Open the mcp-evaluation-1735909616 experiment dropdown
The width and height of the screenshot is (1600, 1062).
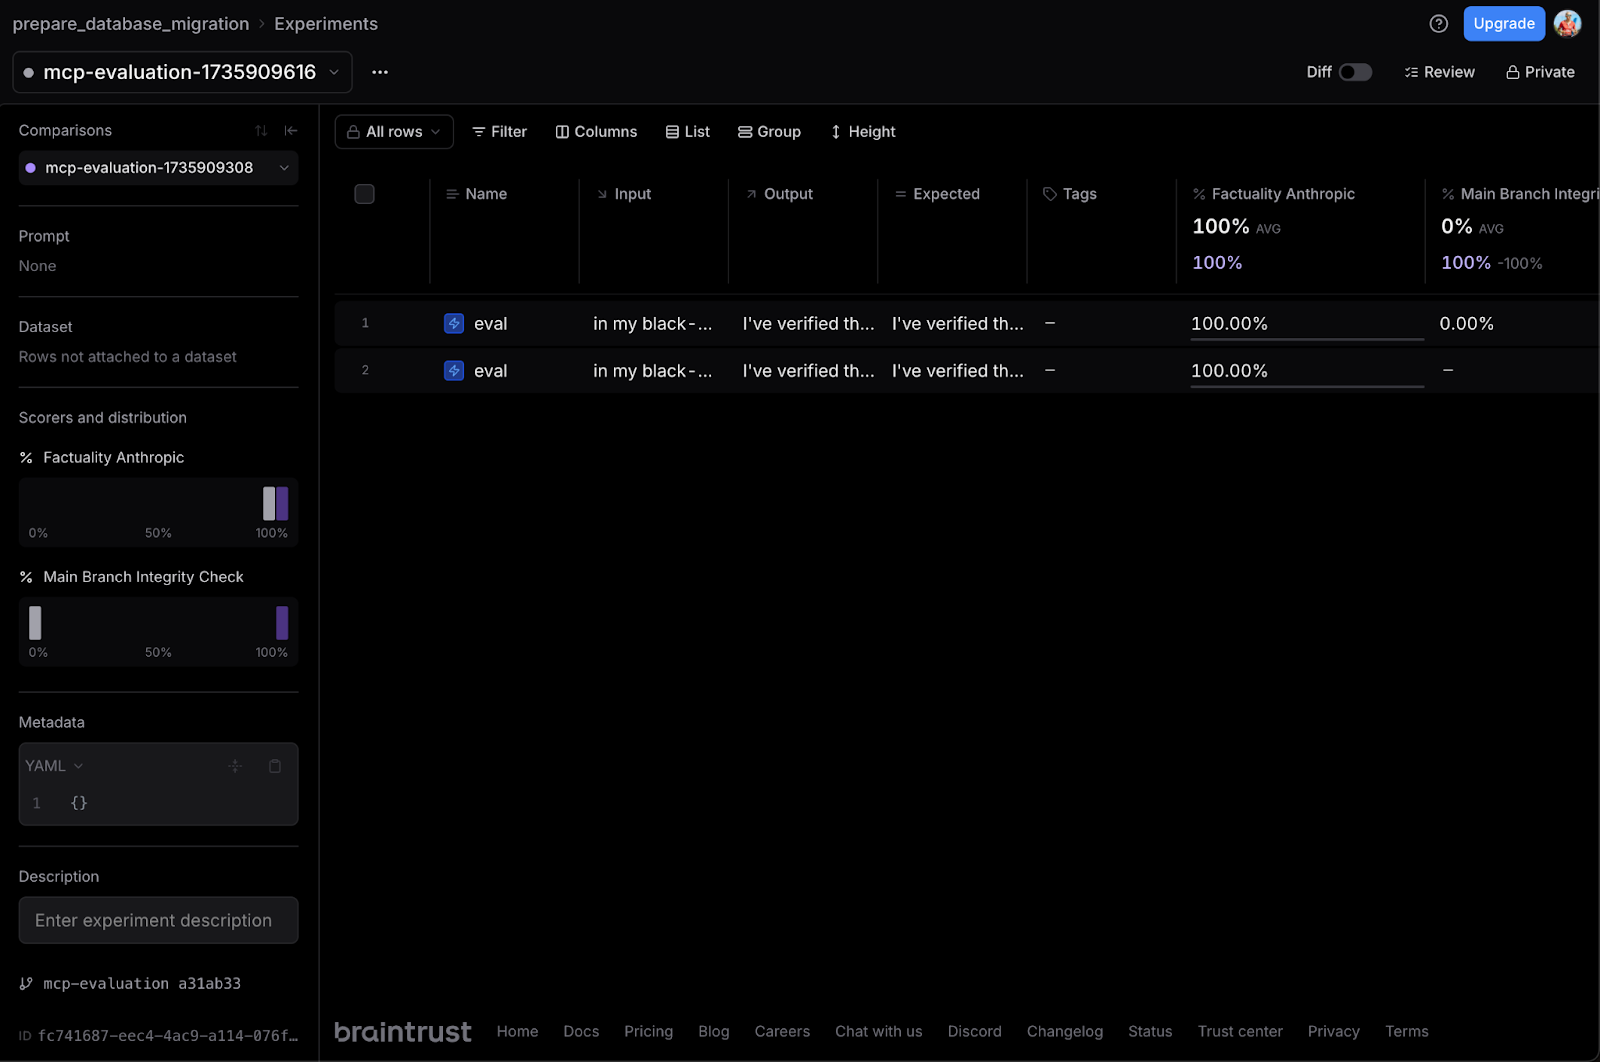pyautogui.click(x=182, y=72)
